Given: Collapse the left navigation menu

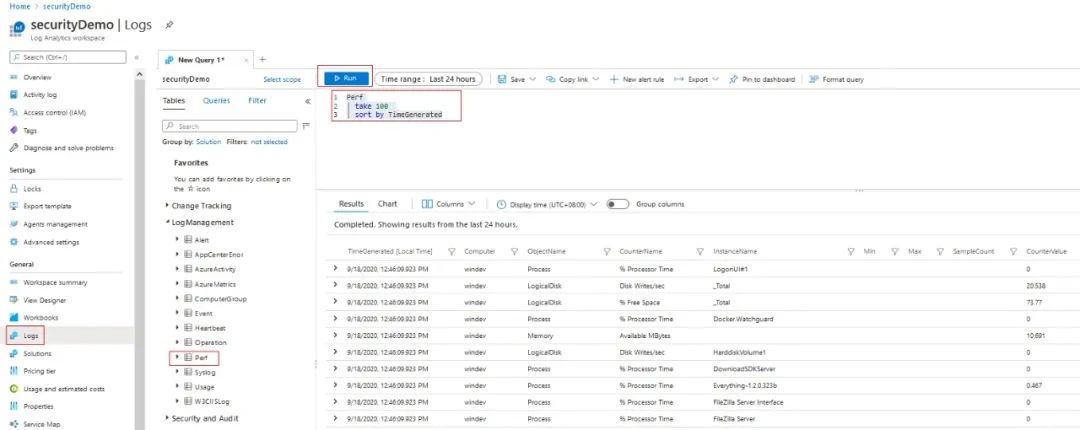Looking at the screenshot, I should coord(136,58).
